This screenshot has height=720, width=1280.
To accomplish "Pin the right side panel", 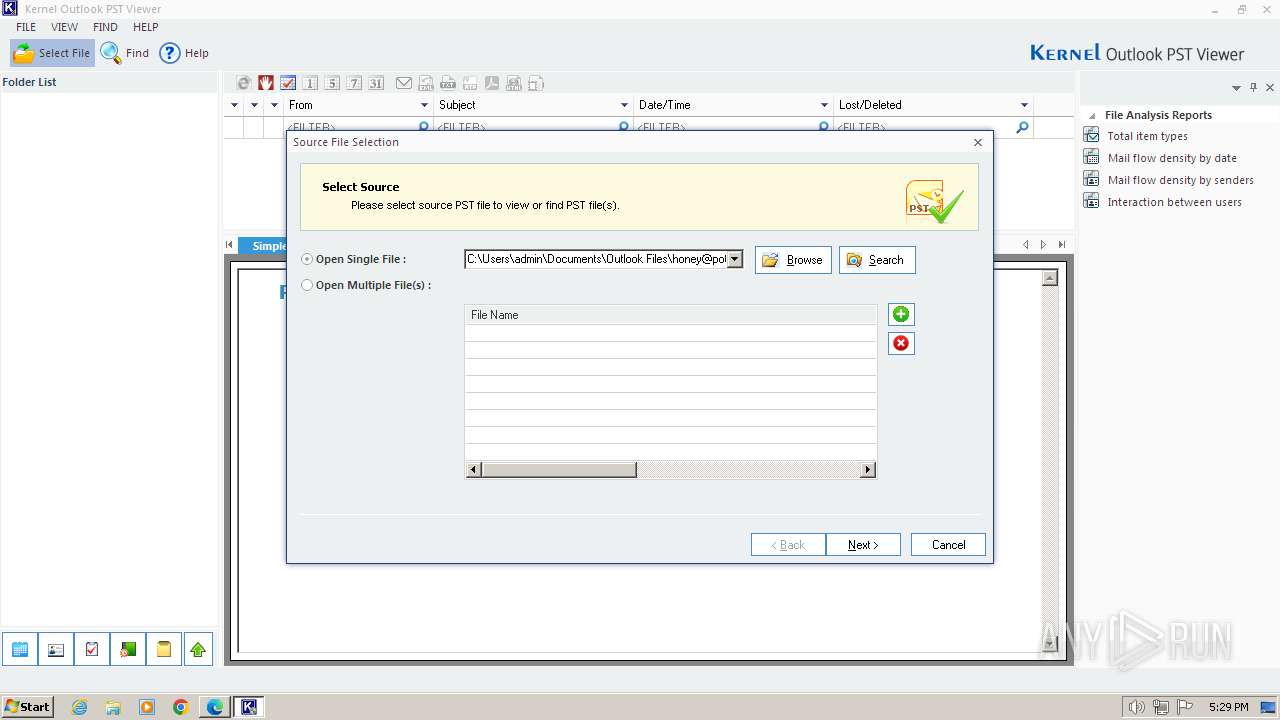I will (1253, 88).
